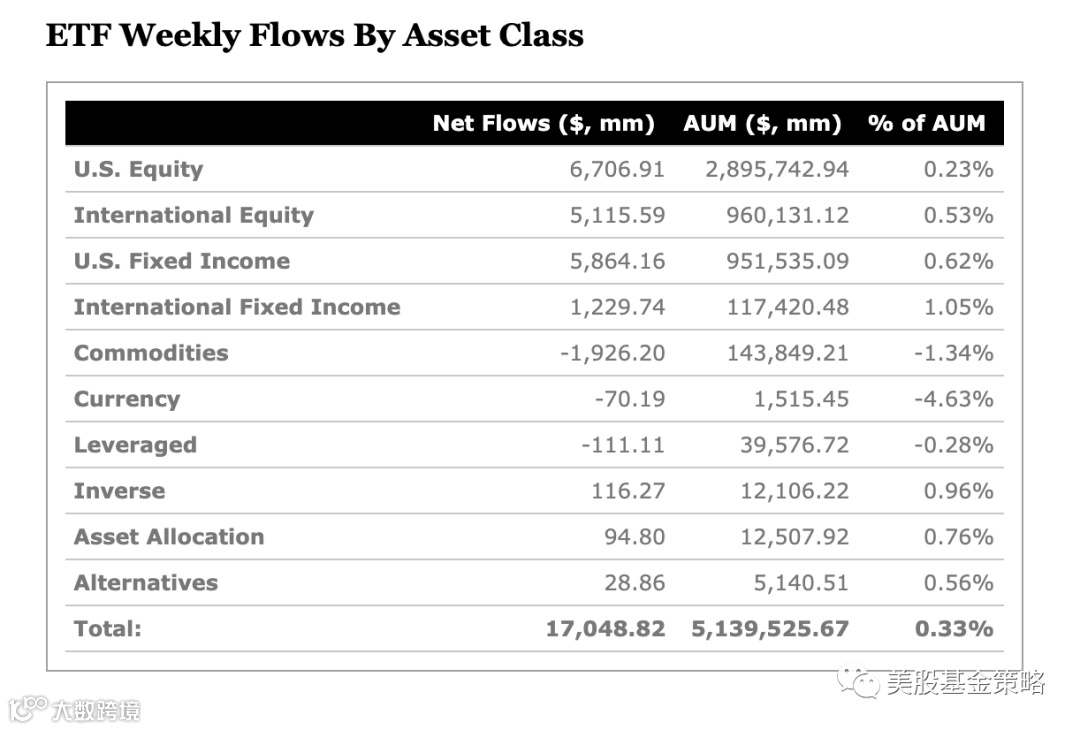
Task: Select the Inverse row label
Action: [x=120, y=491]
